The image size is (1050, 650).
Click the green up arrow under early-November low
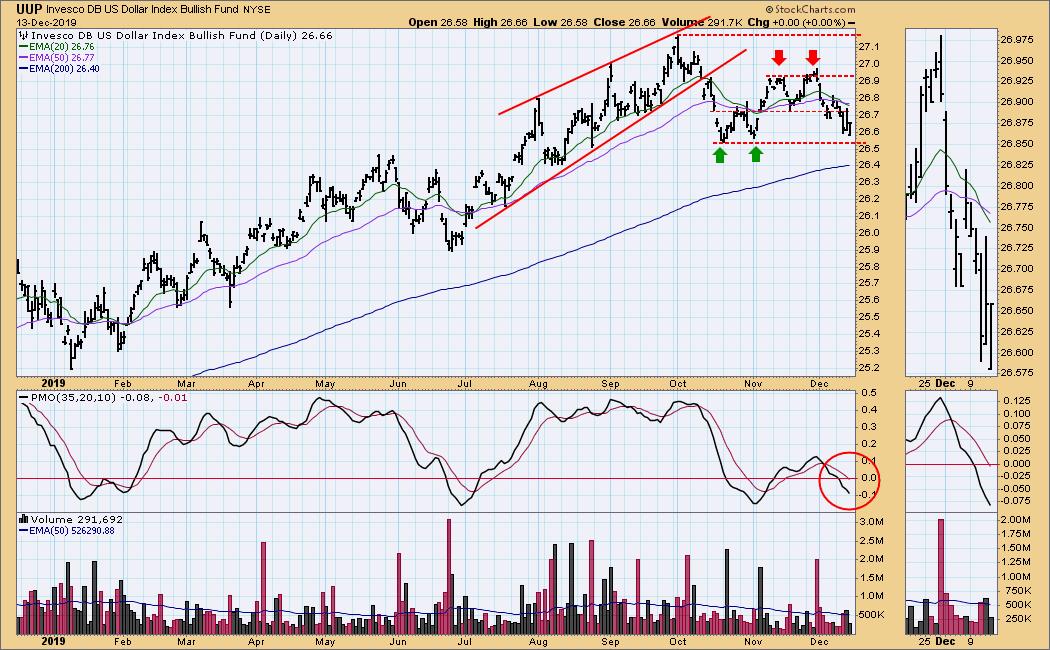click(756, 154)
